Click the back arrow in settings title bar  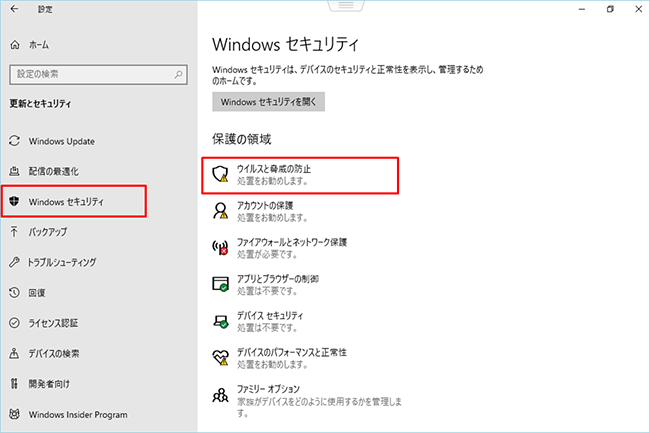tap(15, 9)
